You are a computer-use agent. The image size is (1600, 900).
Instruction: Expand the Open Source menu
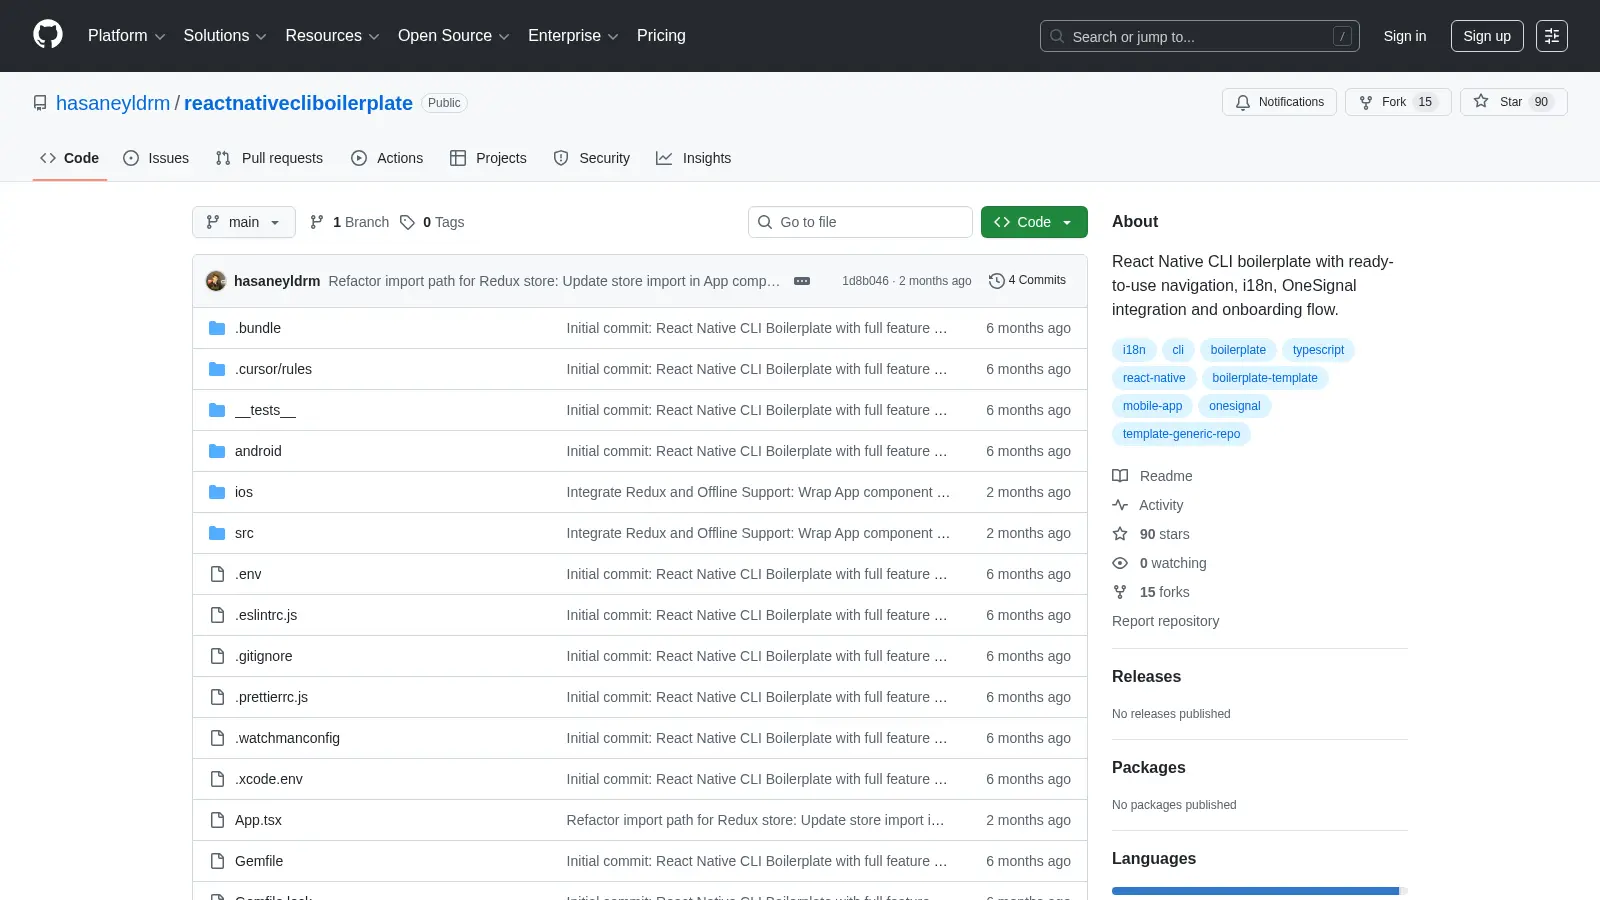(453, 36)
